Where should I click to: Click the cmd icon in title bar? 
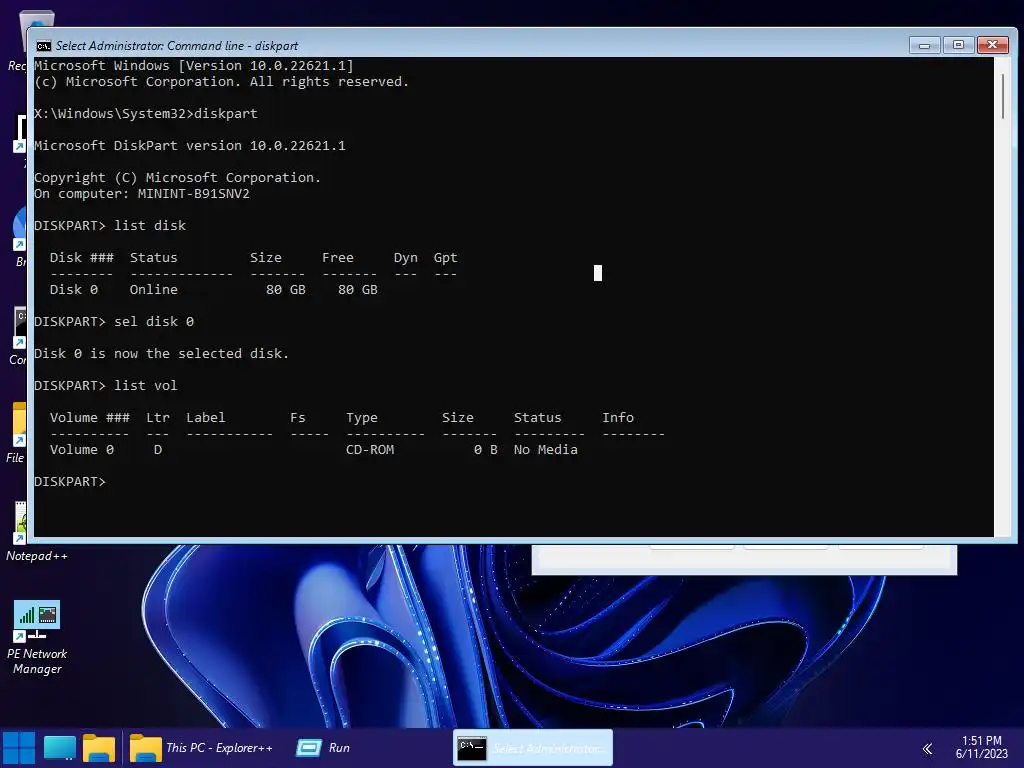point(44,46)
